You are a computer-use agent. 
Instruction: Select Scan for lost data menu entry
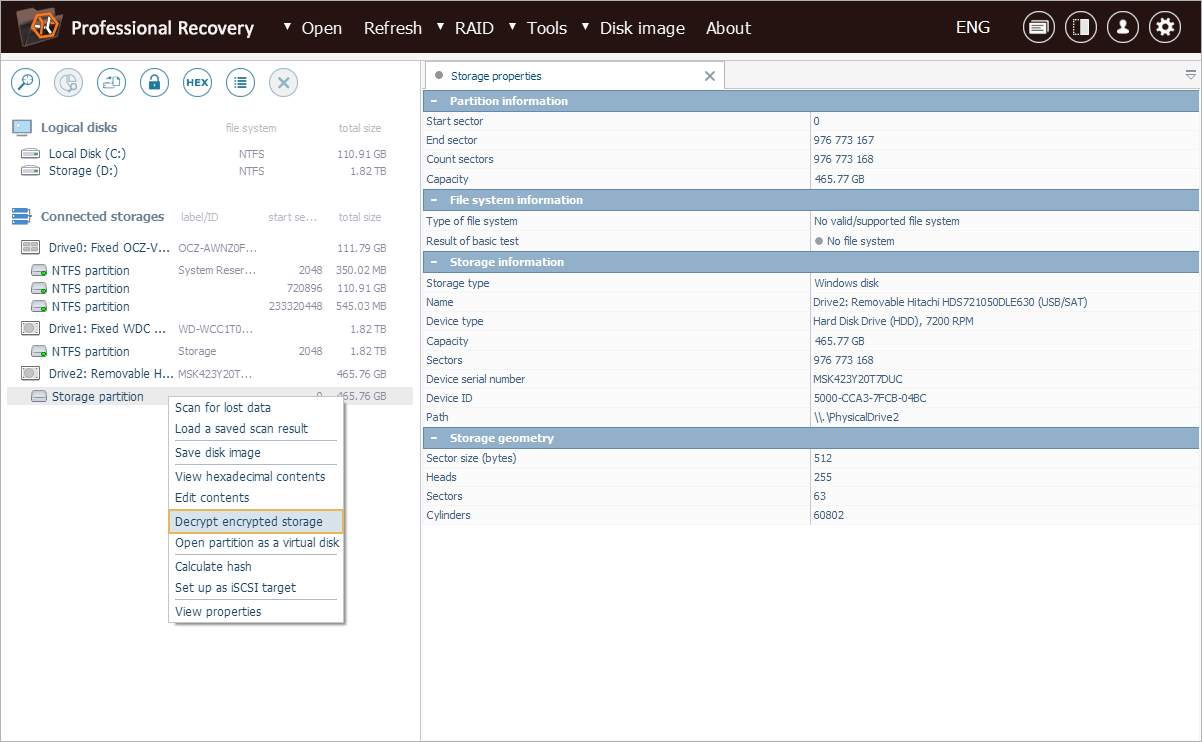pyautogui.click(x=223, y=407)
